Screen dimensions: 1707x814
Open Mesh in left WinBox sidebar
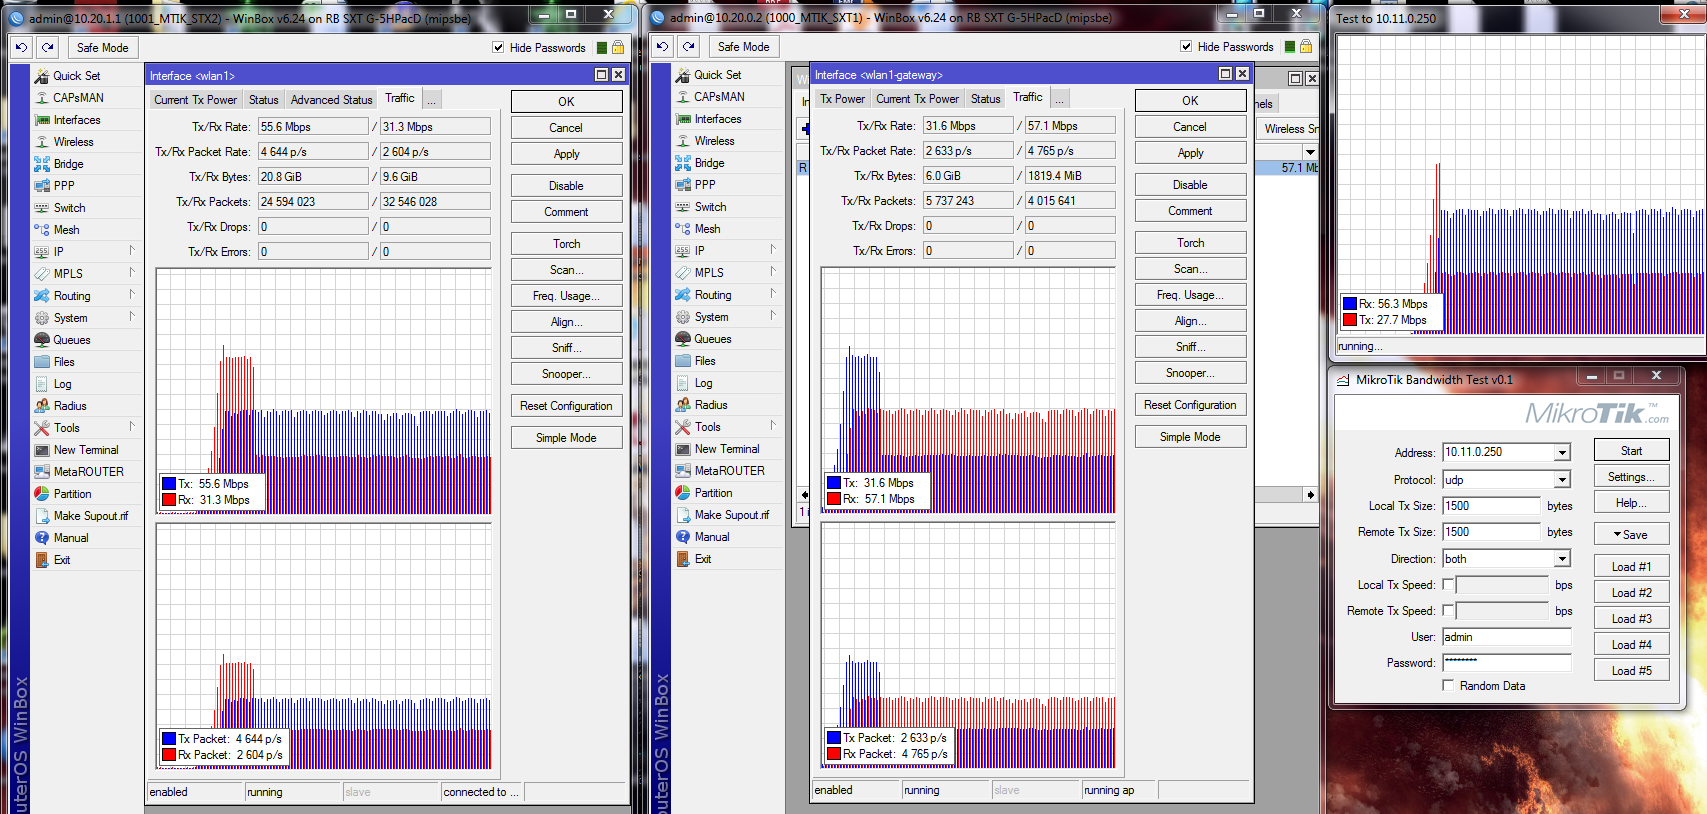(66, 230)
